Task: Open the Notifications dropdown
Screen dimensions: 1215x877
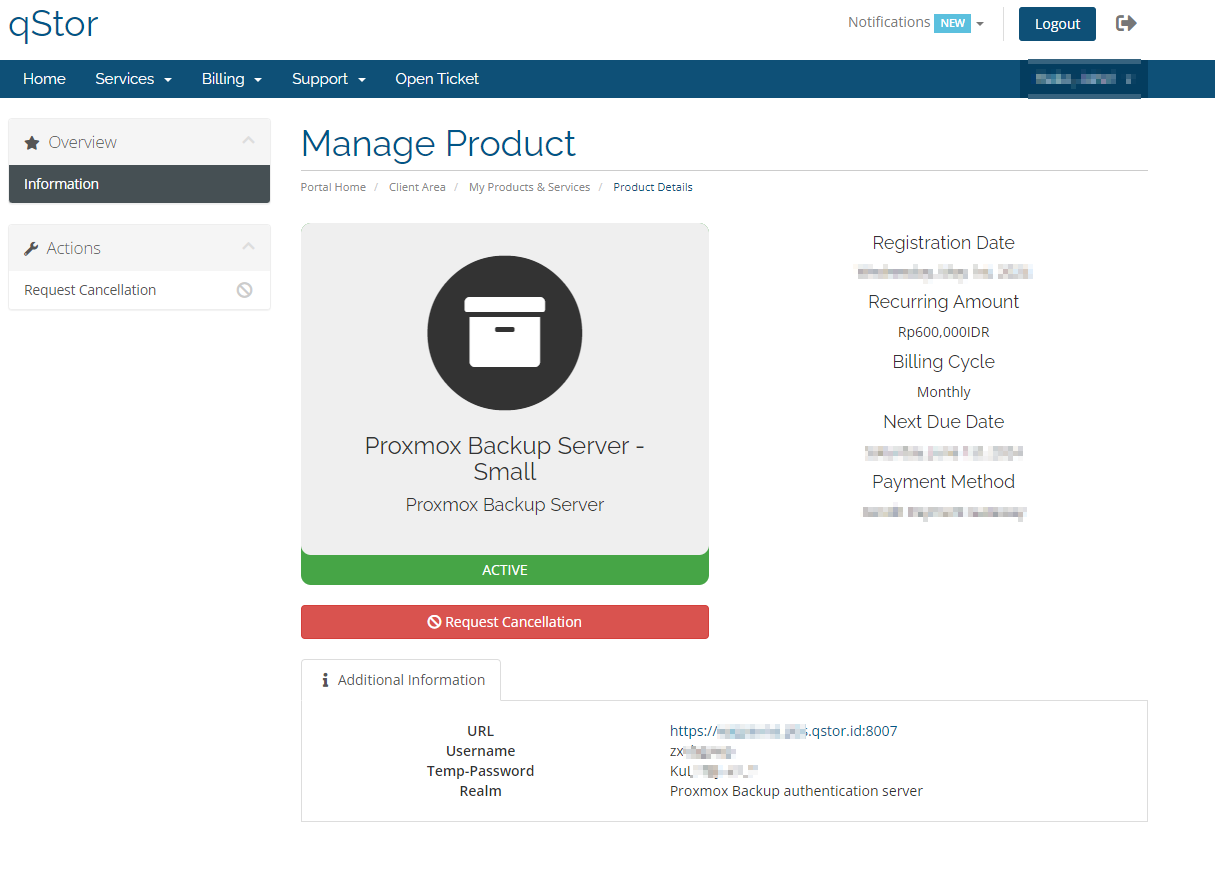Action: 916,23
